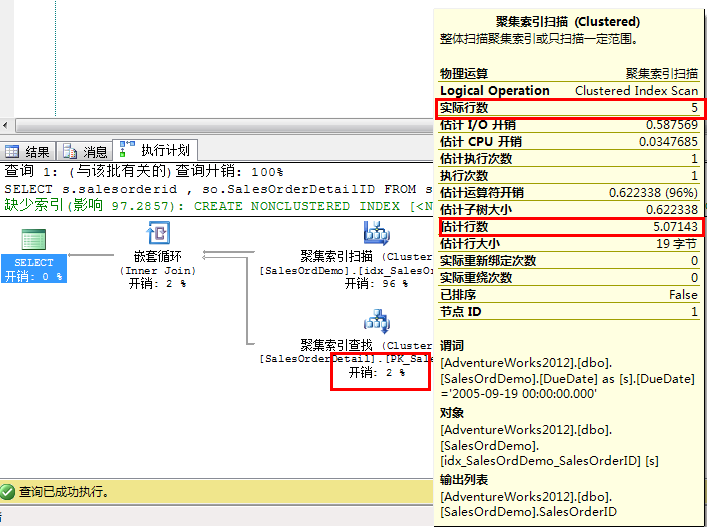Click the 输出列表 section heading

pyautogui.click(x=464, y=480)
